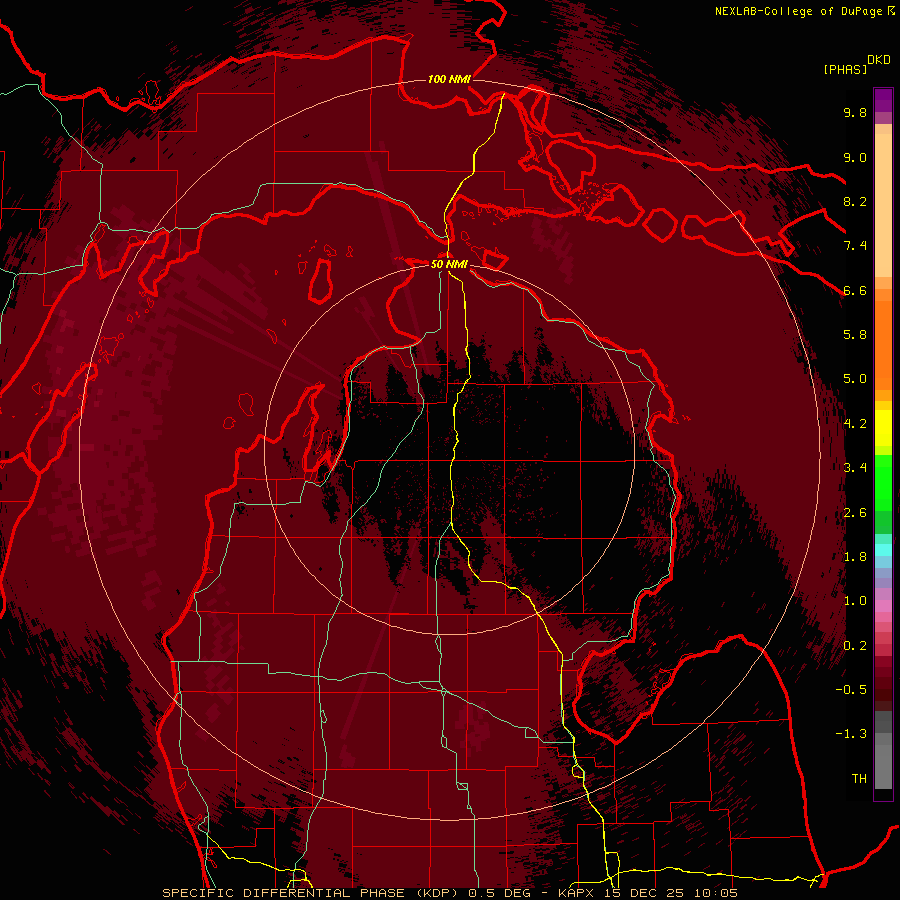Click the 0.5 DEG tilt text in the caption
Image resolution: width=900 pixels, height=900 pixels.
(499, 893)
